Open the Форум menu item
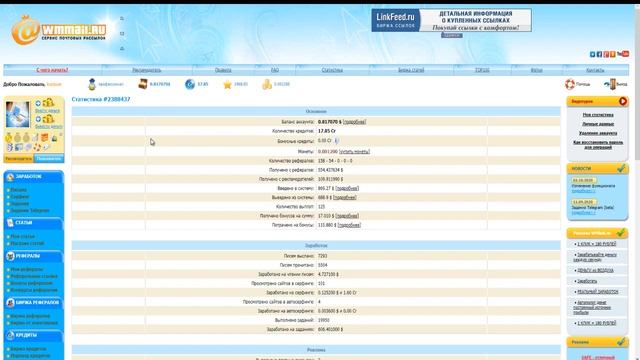This screenshot has width=640, height=360. (536, 70)
